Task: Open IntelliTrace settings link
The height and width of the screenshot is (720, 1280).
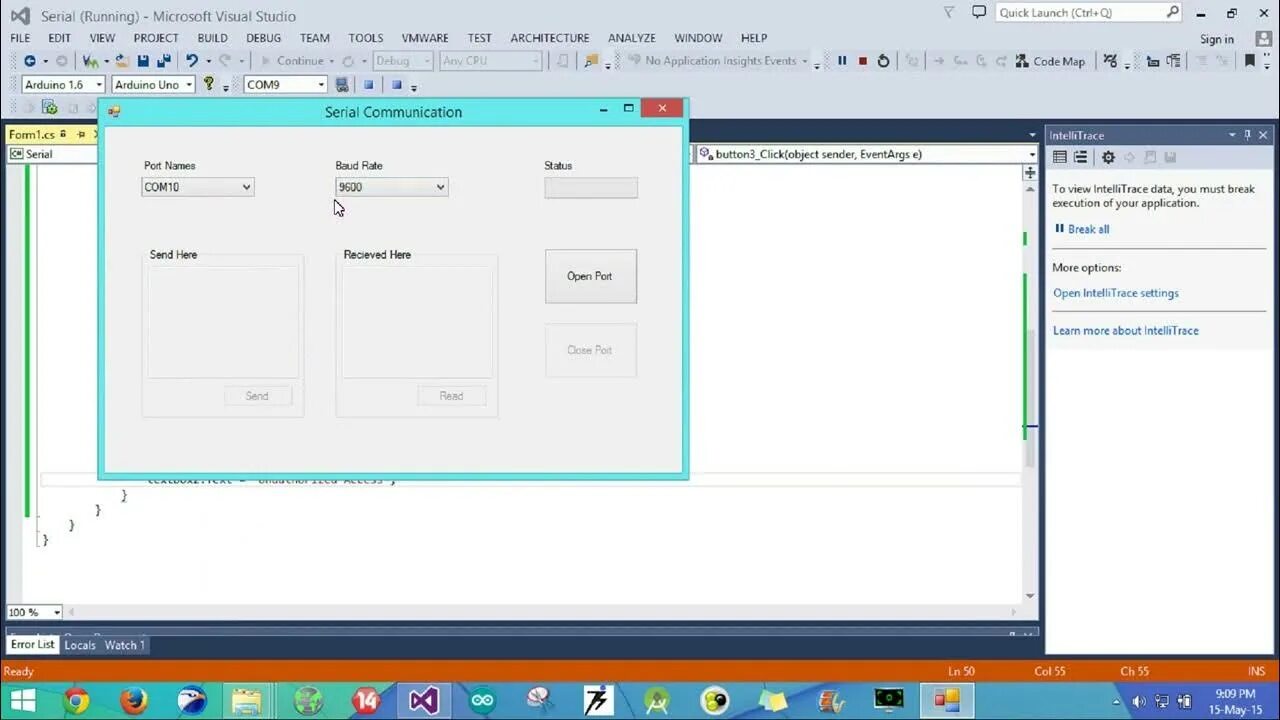Action: point(1116,293)
